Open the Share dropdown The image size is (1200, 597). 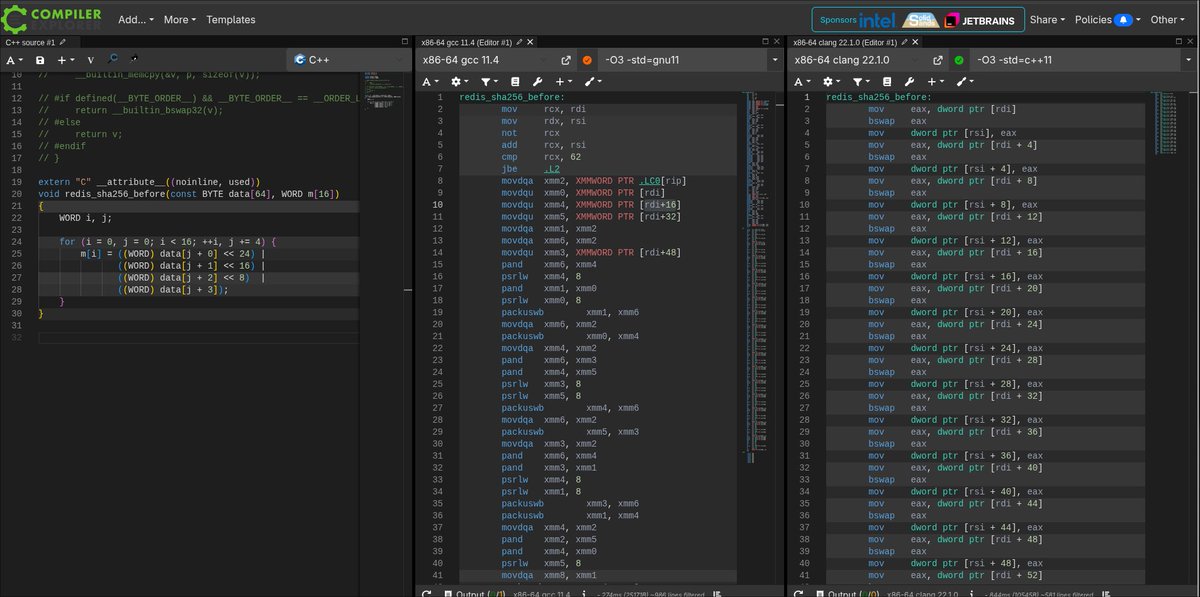tap(1047, 19)
